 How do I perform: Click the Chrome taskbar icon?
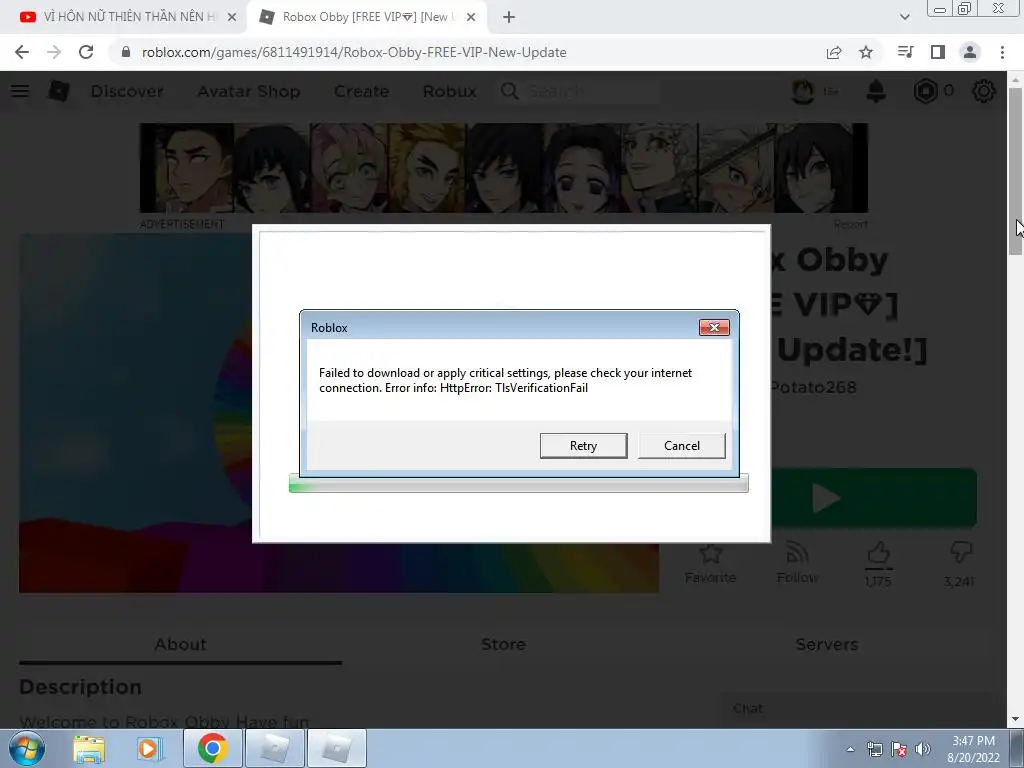[212, 748]
